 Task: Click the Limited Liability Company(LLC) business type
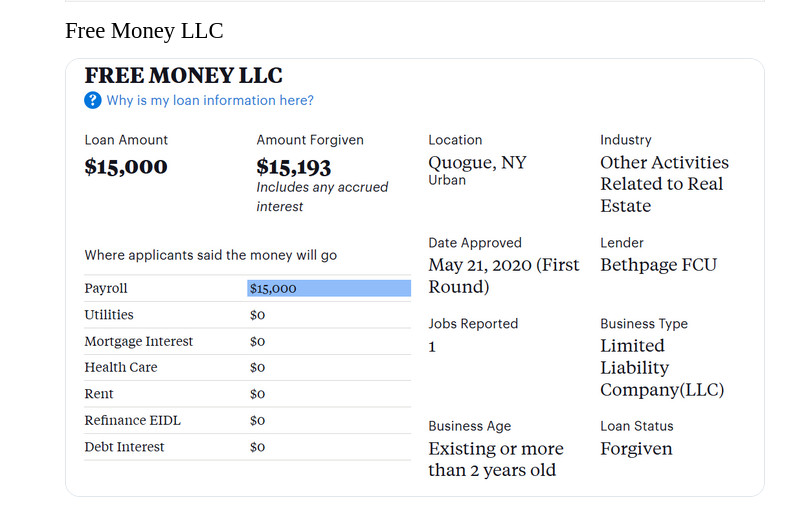(661, 367)
